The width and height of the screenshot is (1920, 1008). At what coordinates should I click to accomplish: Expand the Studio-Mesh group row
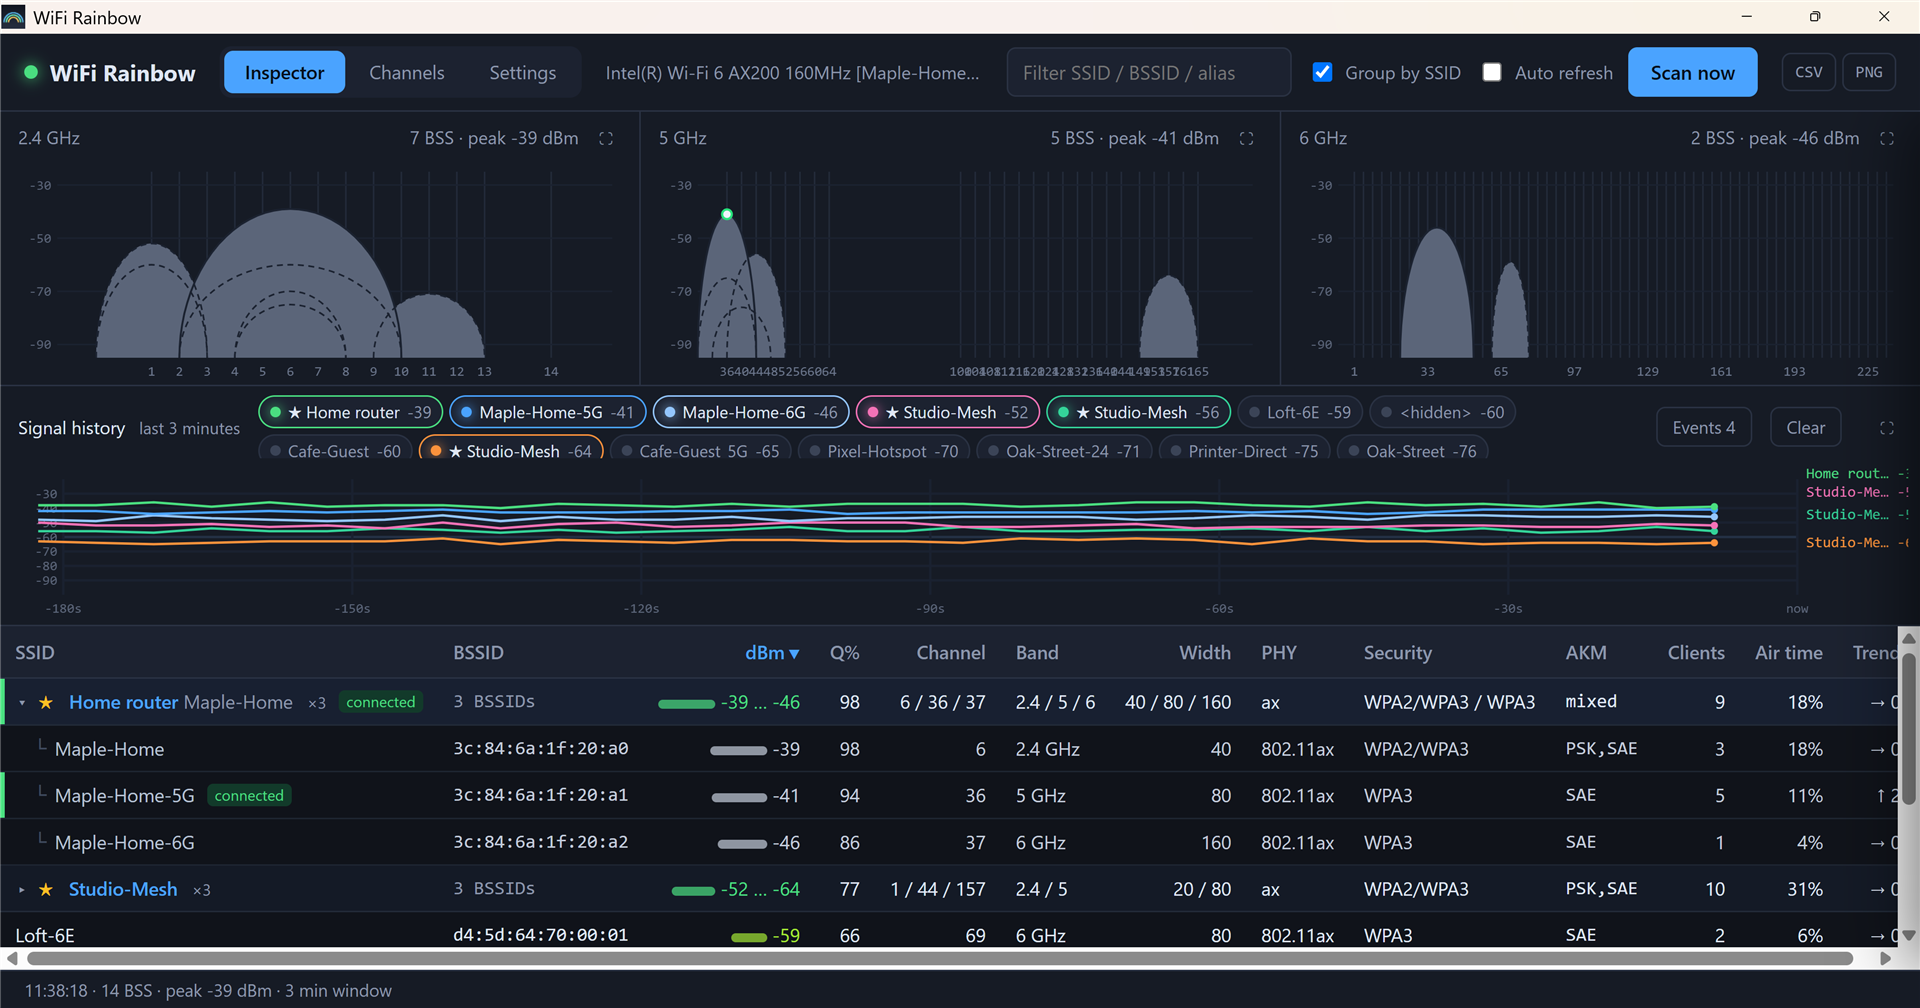point(22,890)
